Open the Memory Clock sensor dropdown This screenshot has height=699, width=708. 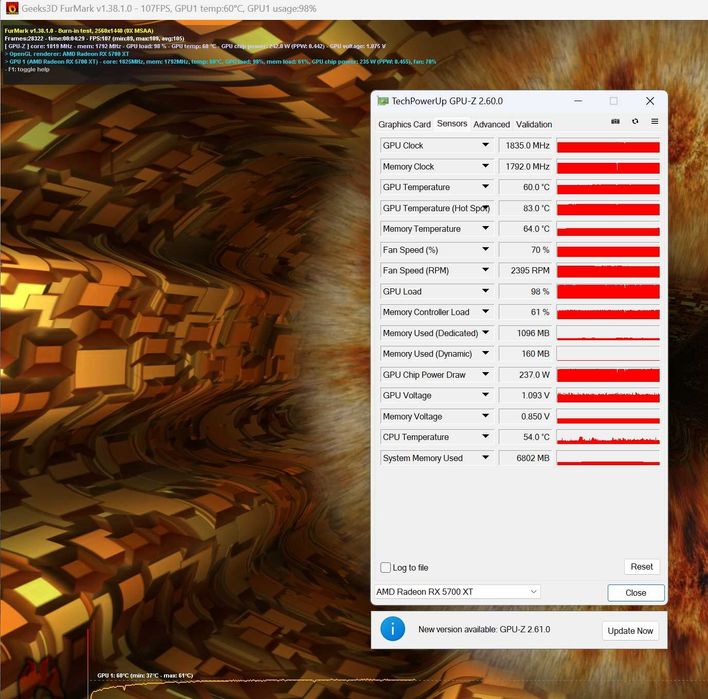pyautogui.click(x=485, y=166)
